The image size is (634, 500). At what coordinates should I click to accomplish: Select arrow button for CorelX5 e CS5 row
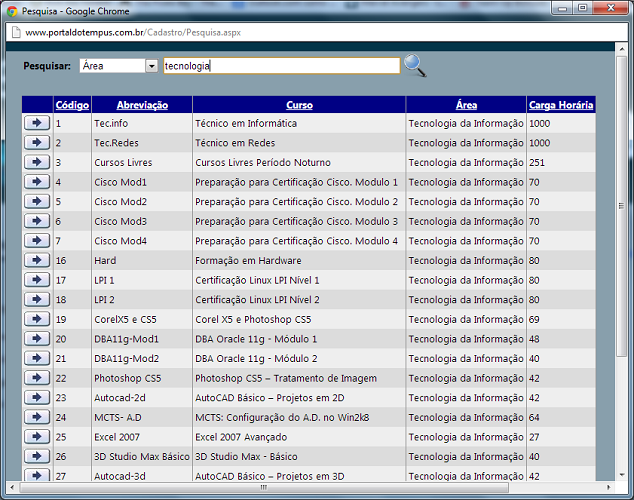tap(37, 319)
